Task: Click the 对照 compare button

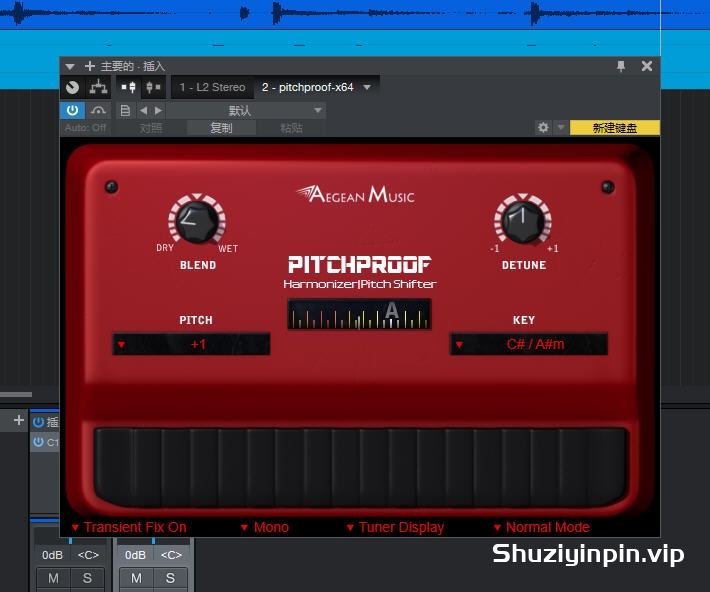Action: (x=151, y=128)
